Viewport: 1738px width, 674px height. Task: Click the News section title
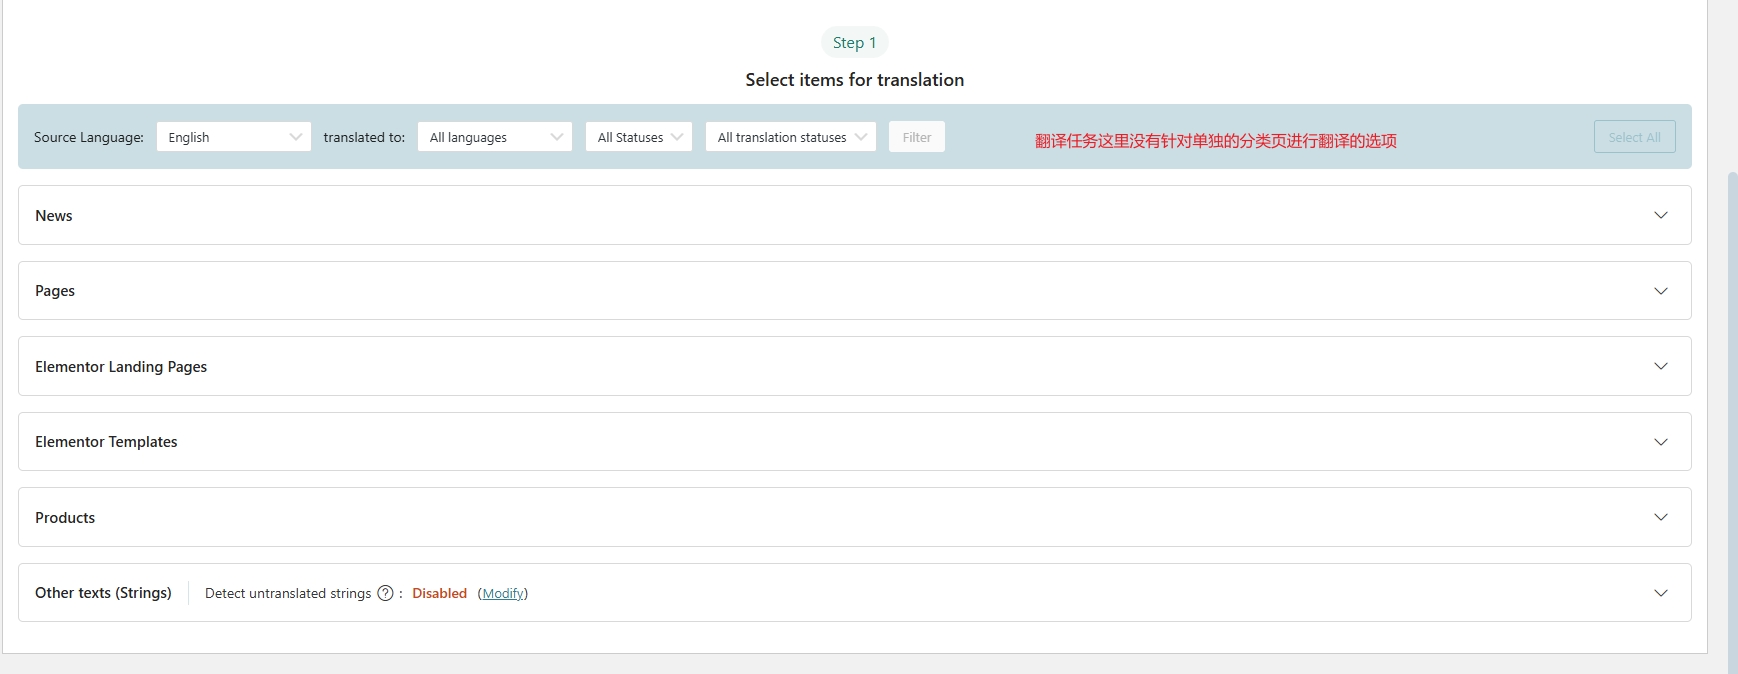(x=54, y=216)
